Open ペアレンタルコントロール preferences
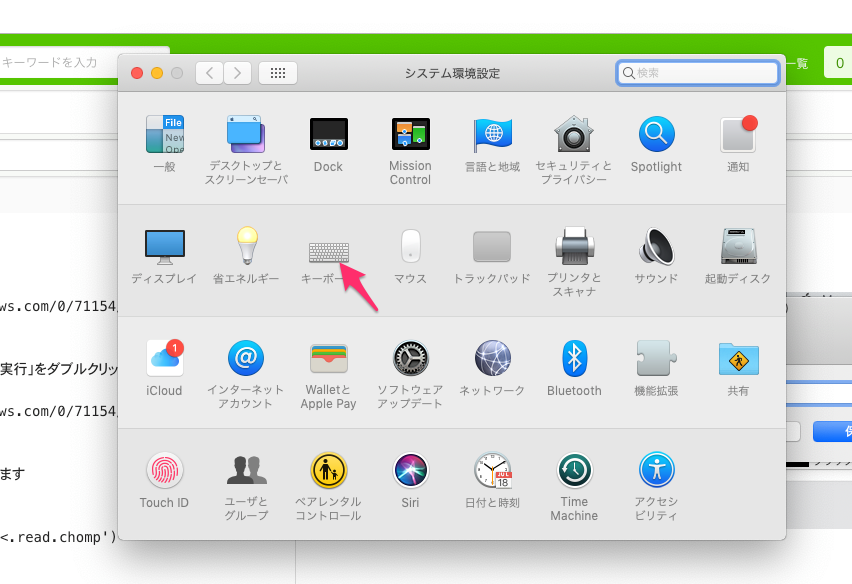852x584 pixels. [329, 470]
